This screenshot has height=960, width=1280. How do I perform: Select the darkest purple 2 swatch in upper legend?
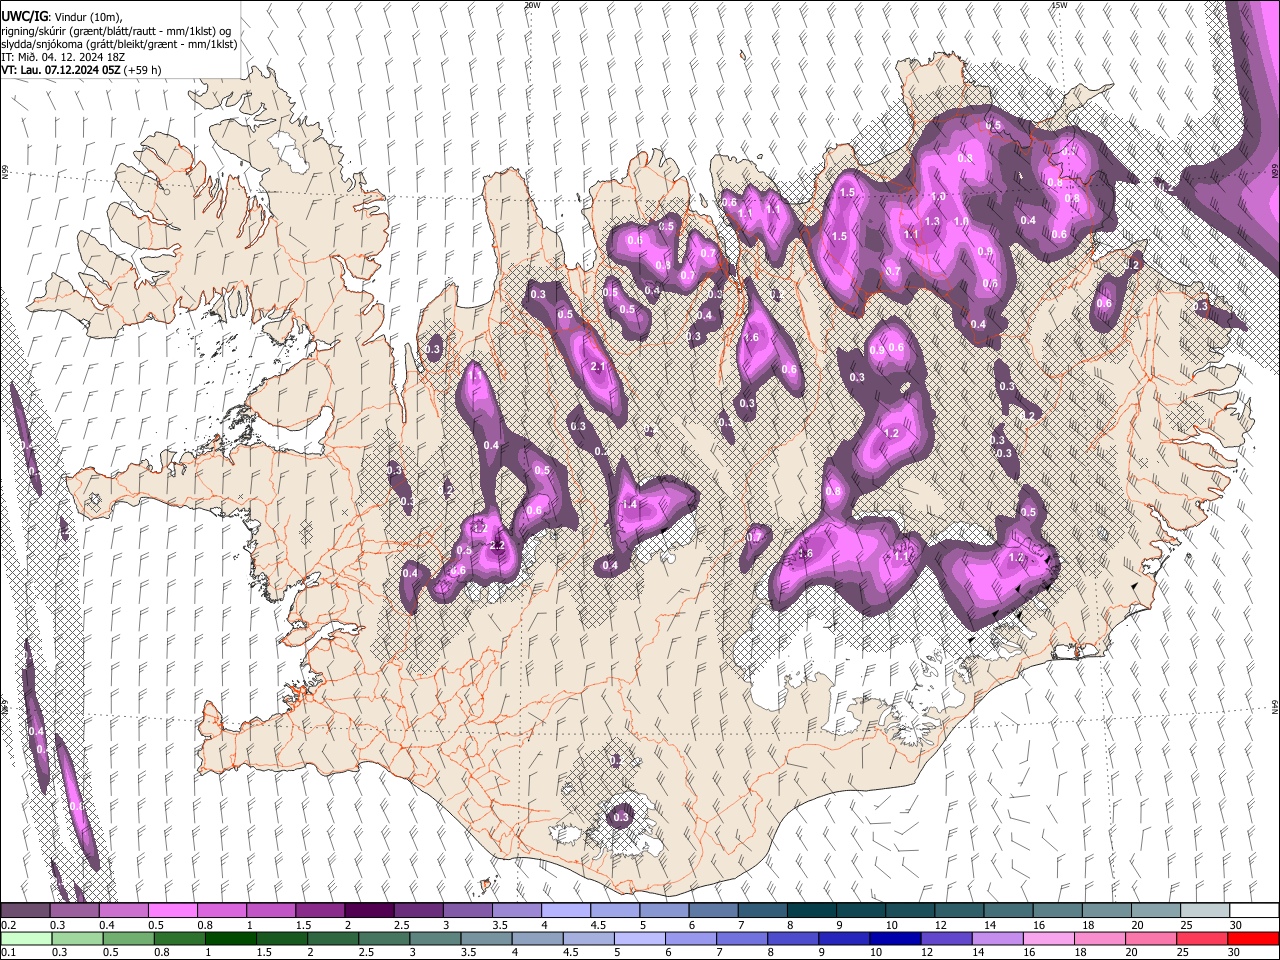pyautogui.click(x=368, y=911)
